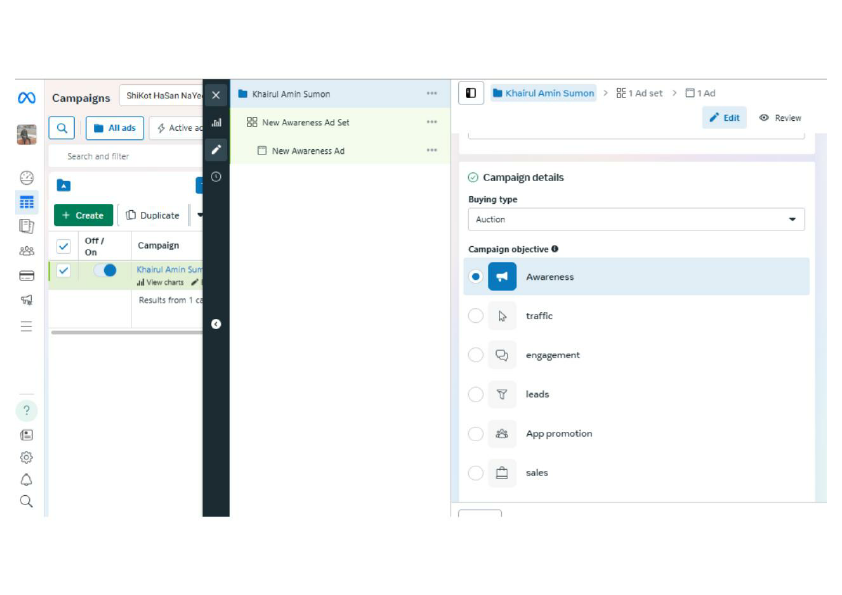Open the billing credit card icon
This screenshot has width=842, height=595.
(27, 275)
